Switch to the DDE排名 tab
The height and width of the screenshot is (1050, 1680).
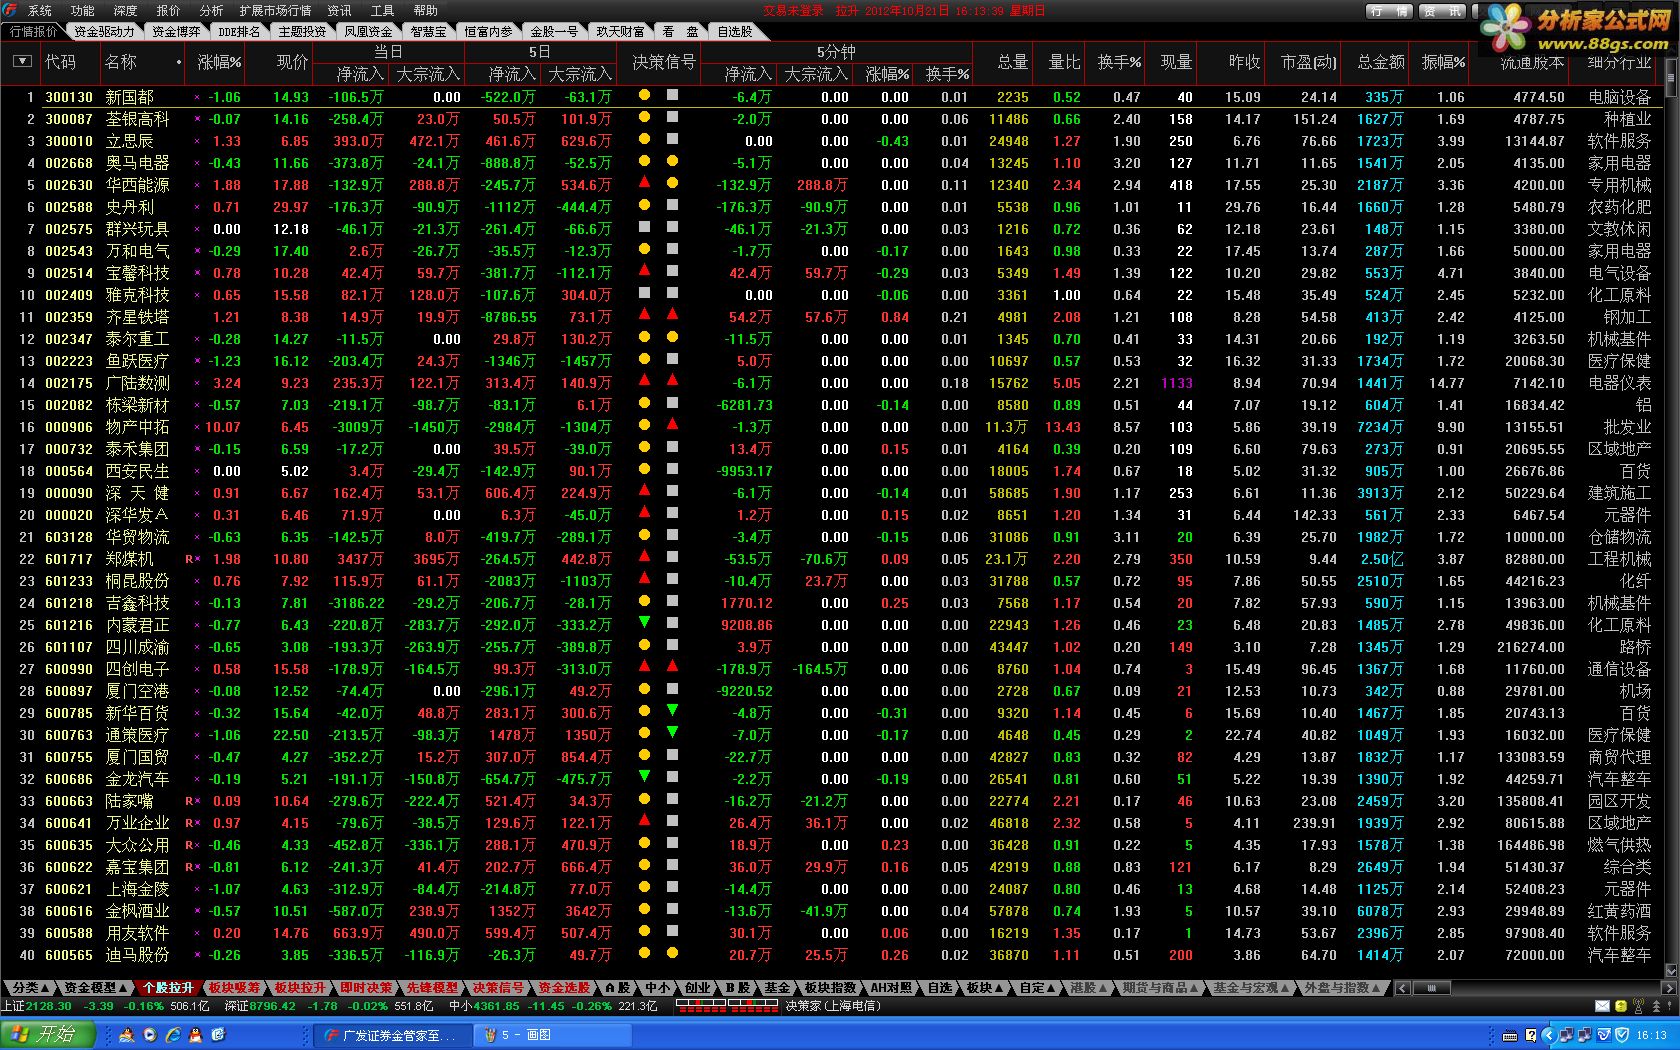[239, 31]
